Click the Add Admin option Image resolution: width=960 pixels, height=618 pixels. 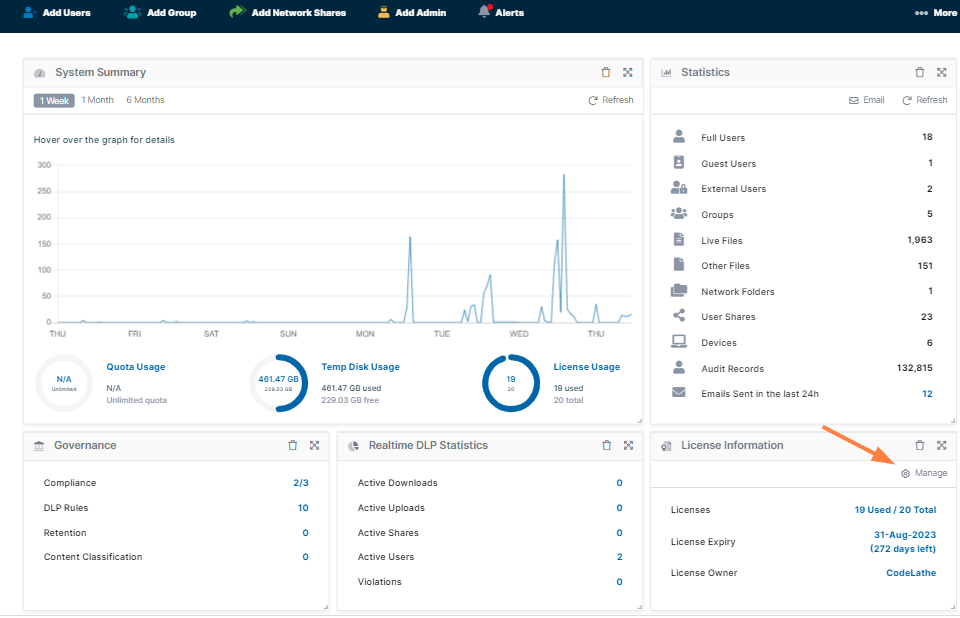tap(412, 13)
